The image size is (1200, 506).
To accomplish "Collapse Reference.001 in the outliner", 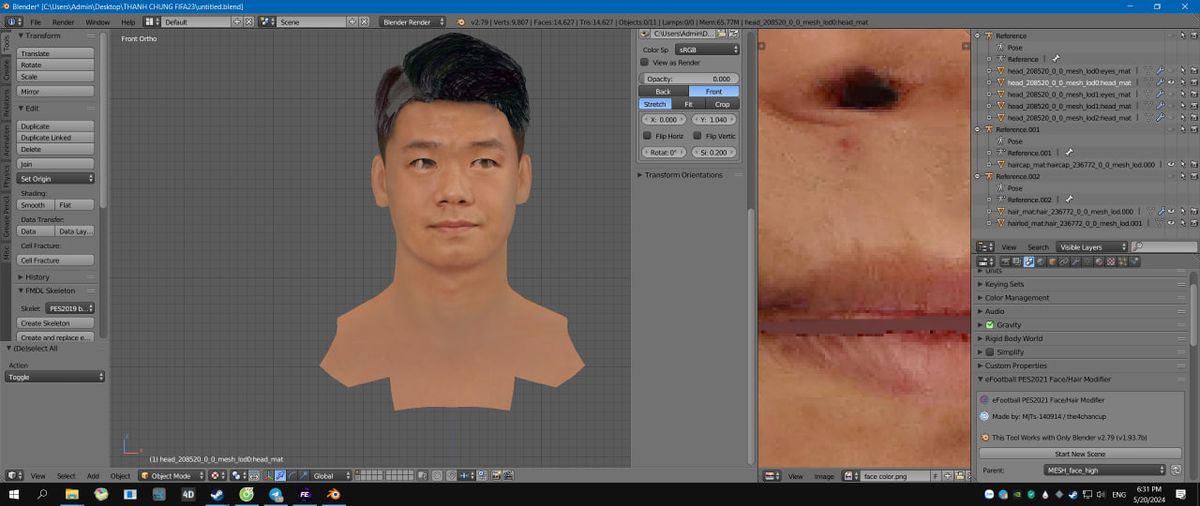I will 978,129.
